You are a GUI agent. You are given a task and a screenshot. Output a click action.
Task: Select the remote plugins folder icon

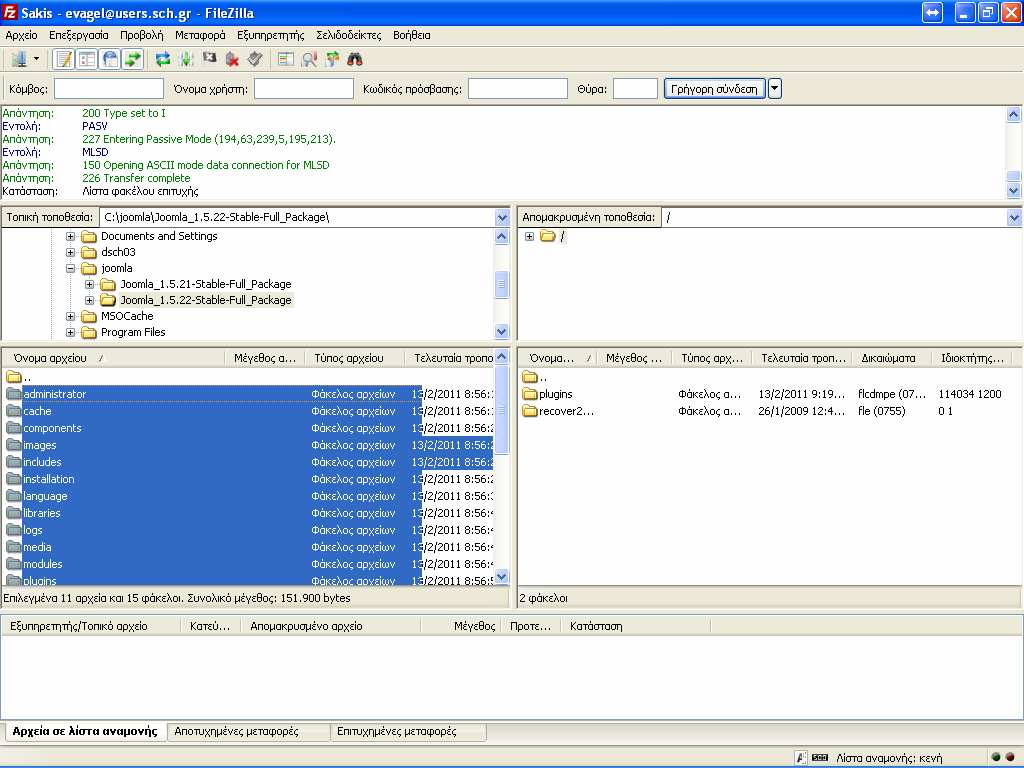click(530, 394)
